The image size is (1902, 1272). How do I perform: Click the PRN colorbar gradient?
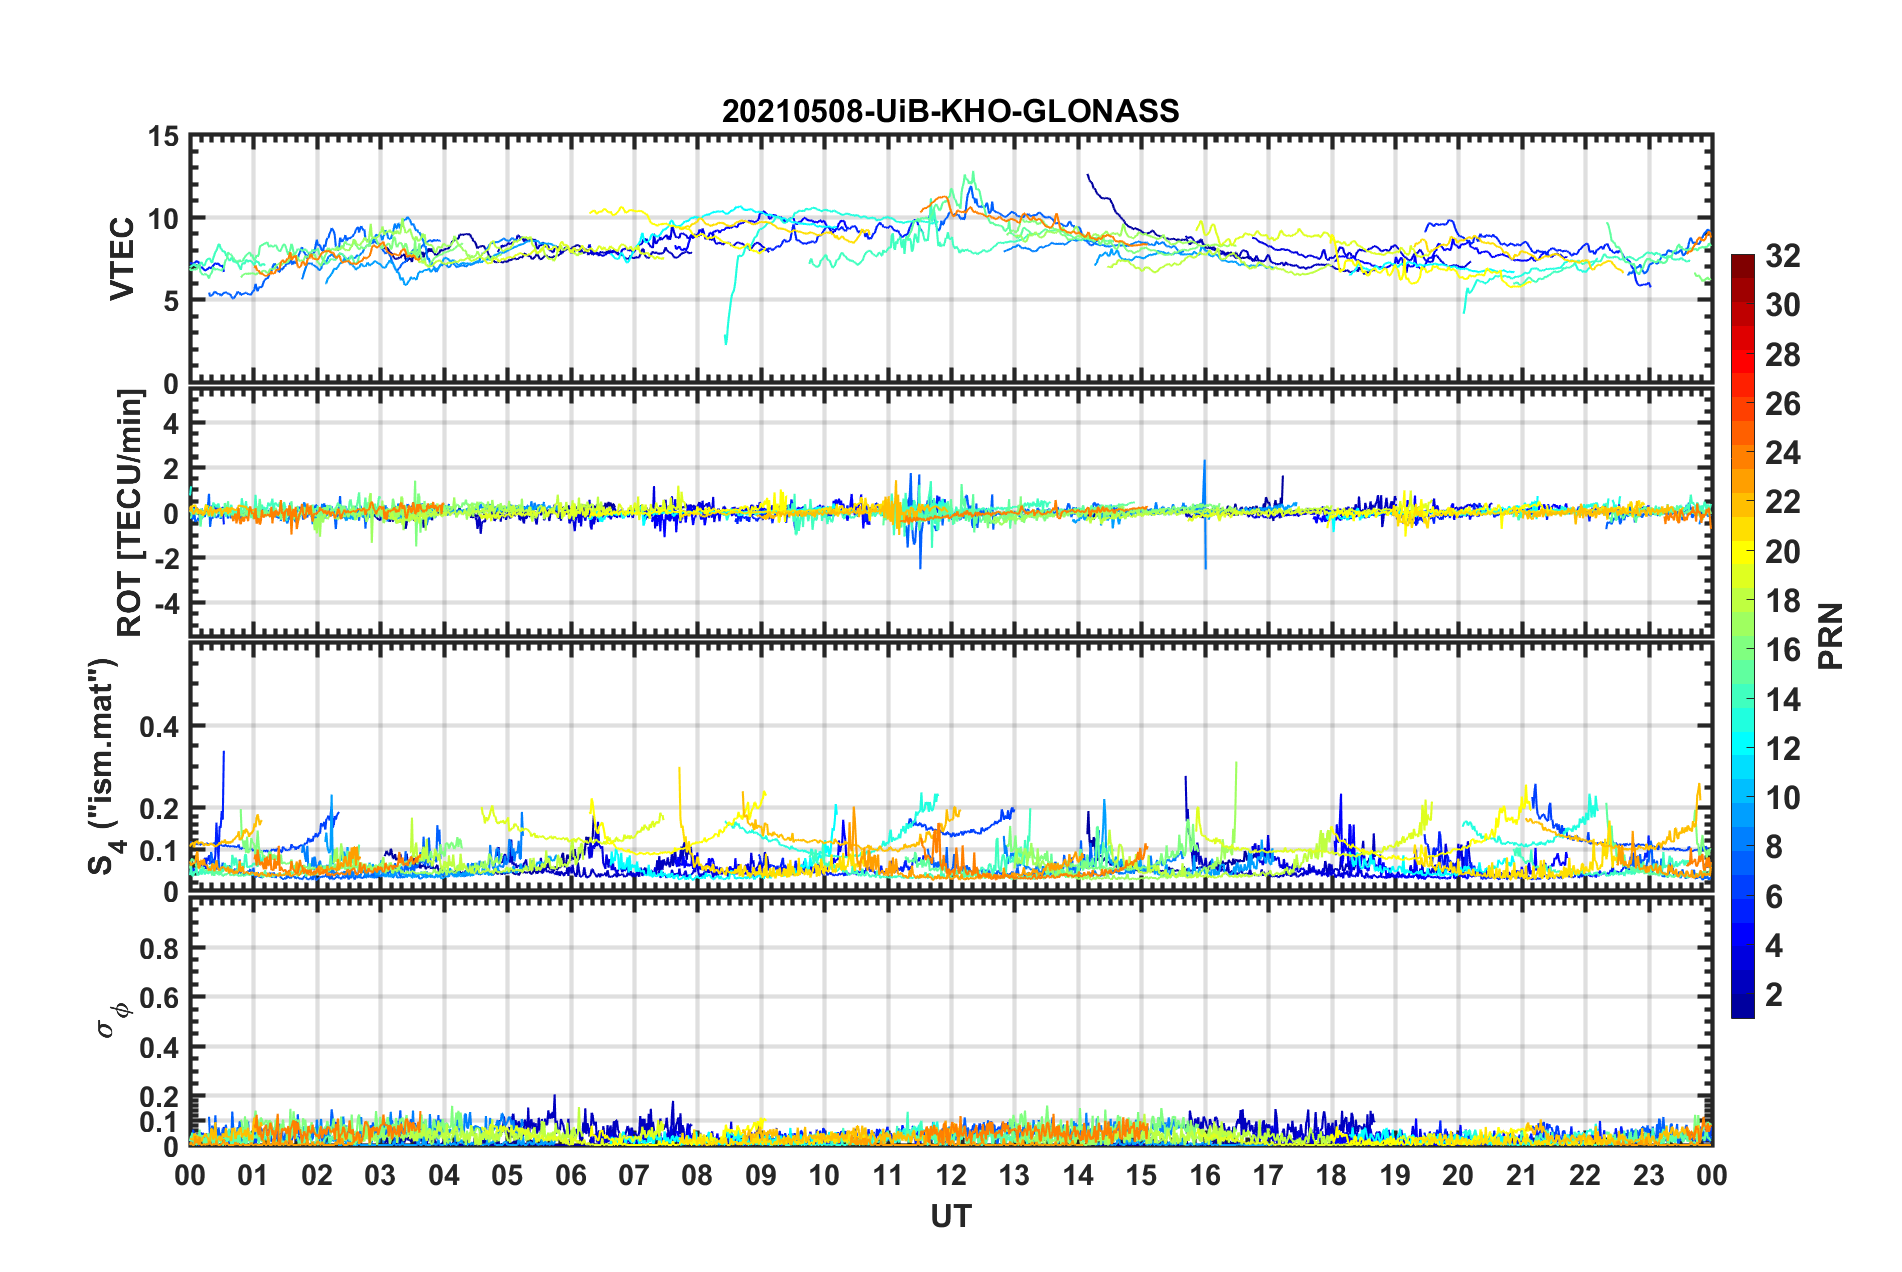[1742, 636]
